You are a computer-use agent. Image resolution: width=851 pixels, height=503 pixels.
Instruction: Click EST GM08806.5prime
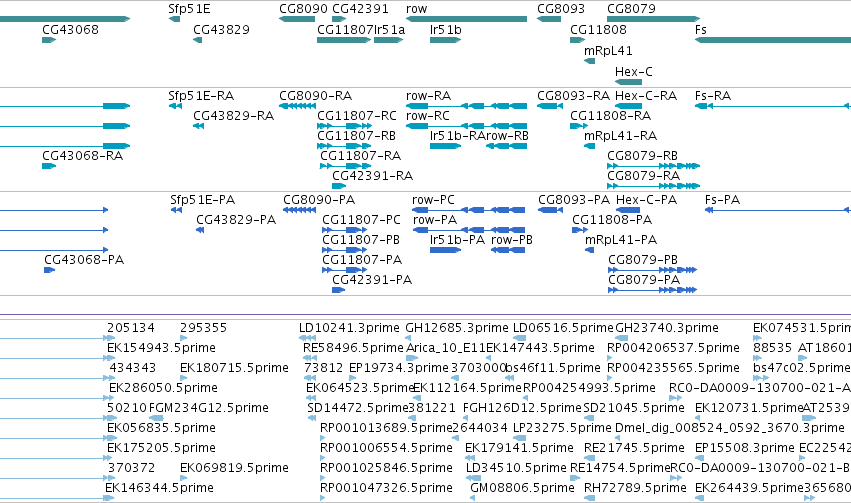click(x=522, y=488)
